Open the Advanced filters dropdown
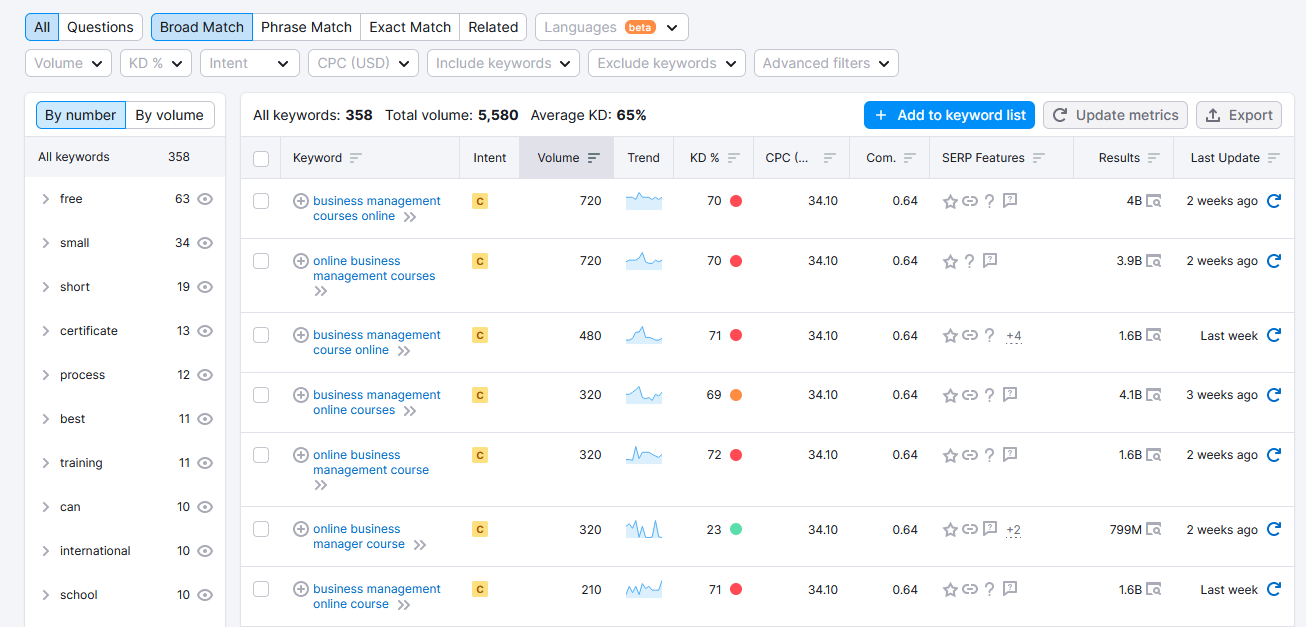This screenshot has height=627, width=1306. [x=826, y=63]
